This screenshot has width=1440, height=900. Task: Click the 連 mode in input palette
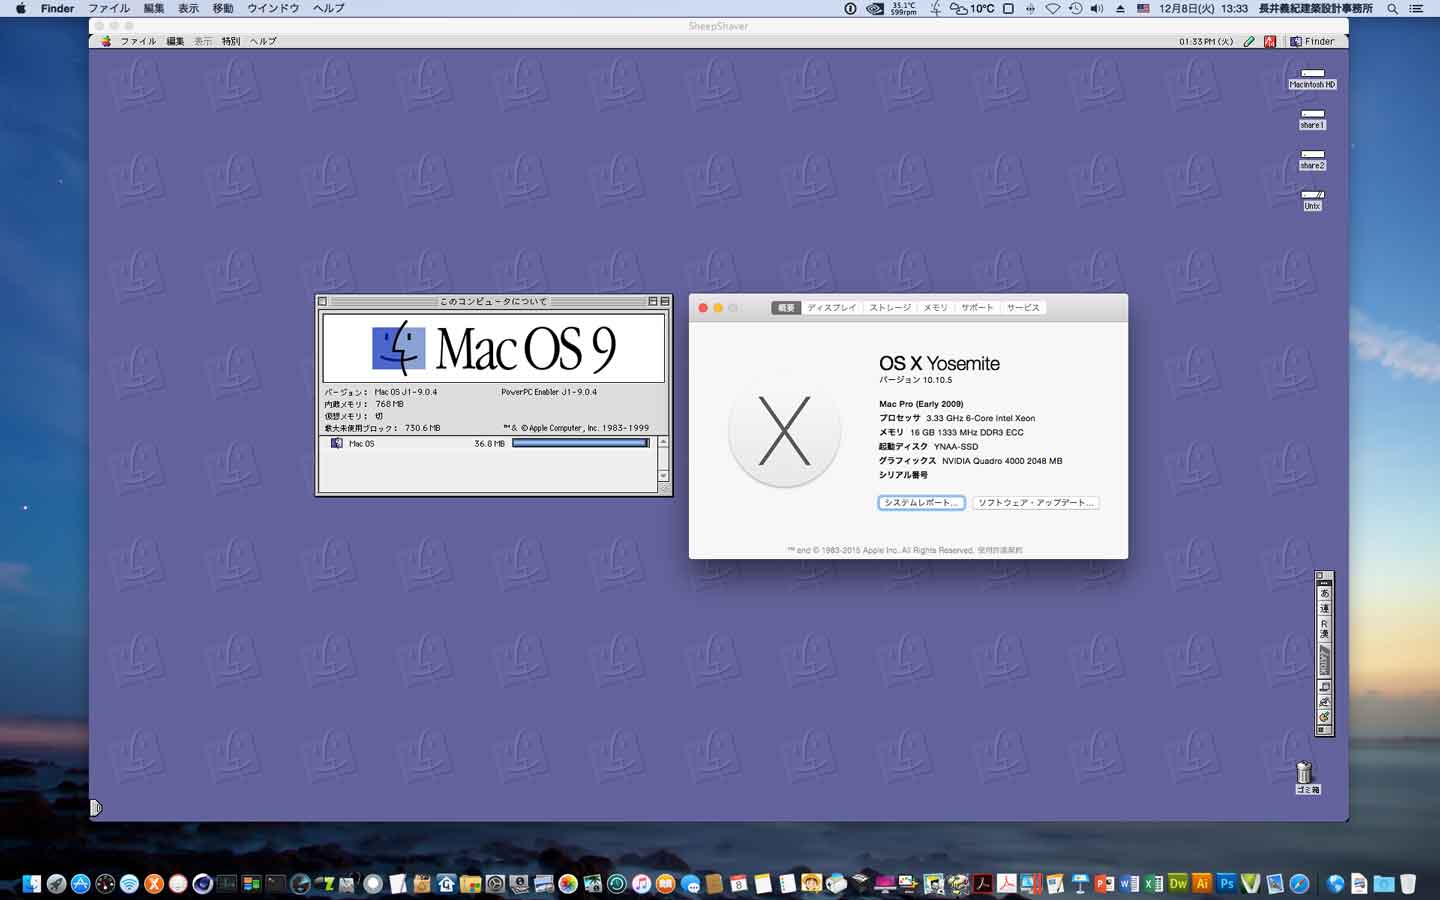1325,608
